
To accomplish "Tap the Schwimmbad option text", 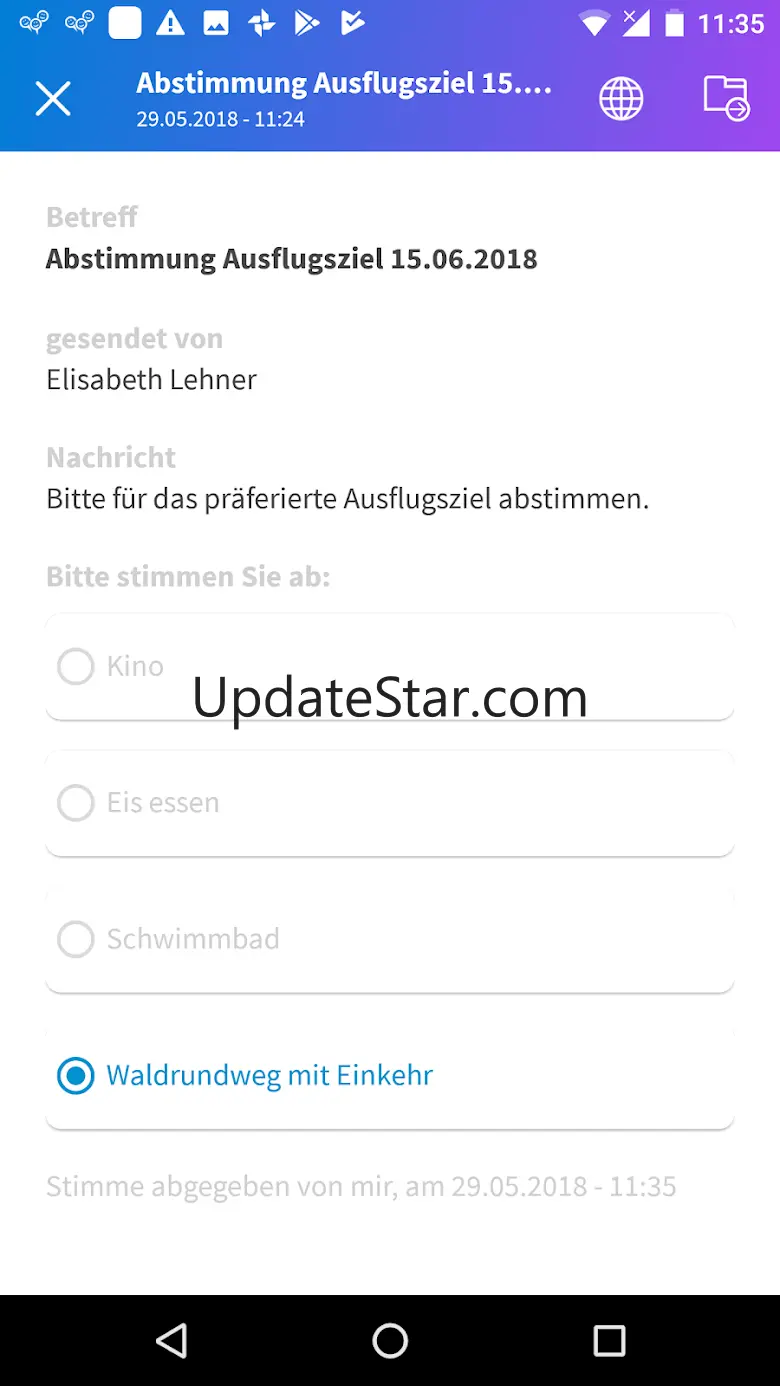I will pyautogui.click(x=193, y=939).
